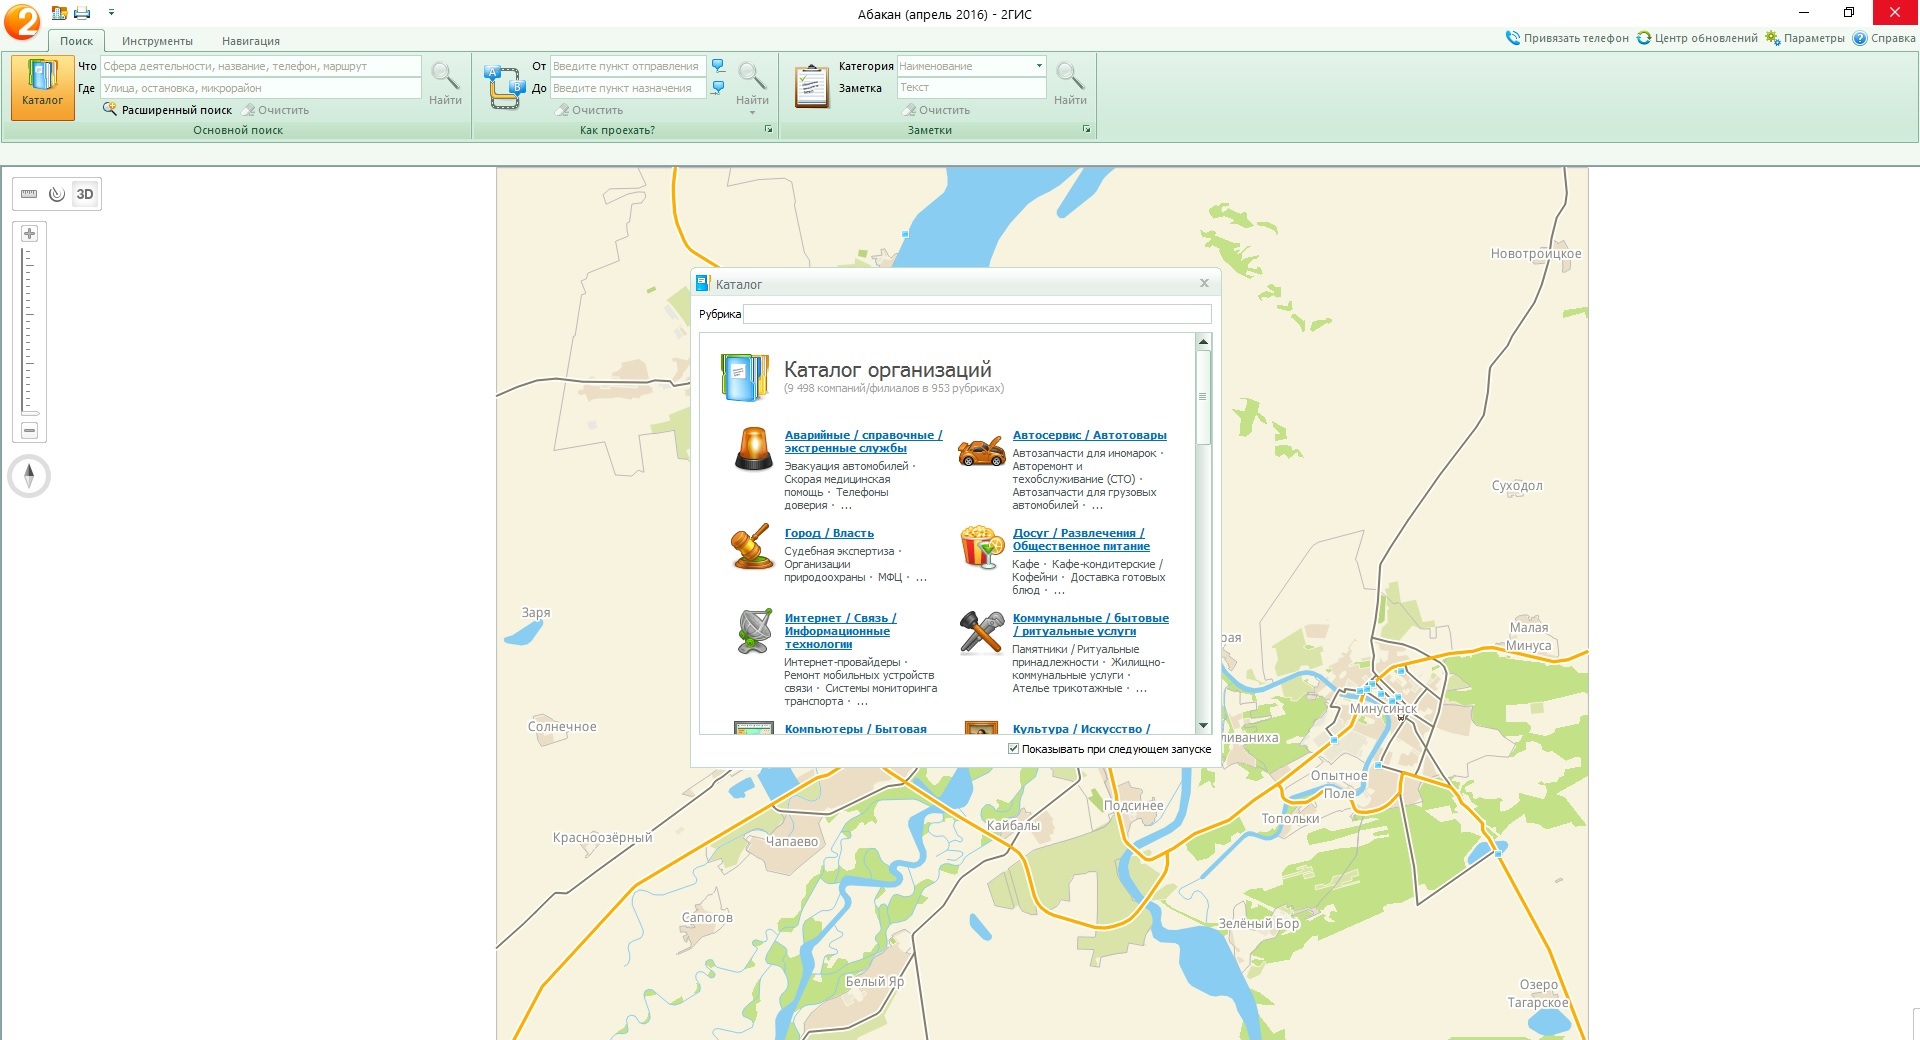Image resolution: width=1920 pixels, height=1040 pixels.
Task: Open Культура / Искусство category link
Action: [1081, 729]
